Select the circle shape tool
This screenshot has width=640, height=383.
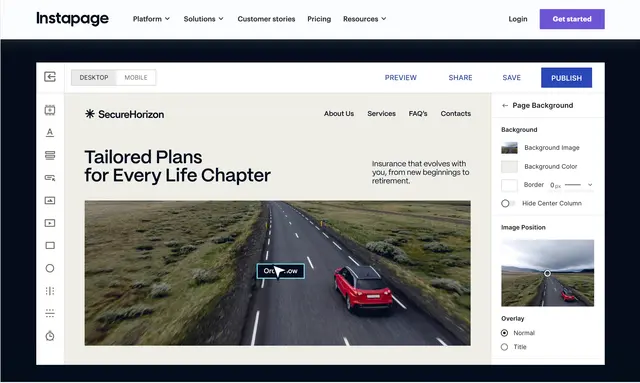point(50,268)
